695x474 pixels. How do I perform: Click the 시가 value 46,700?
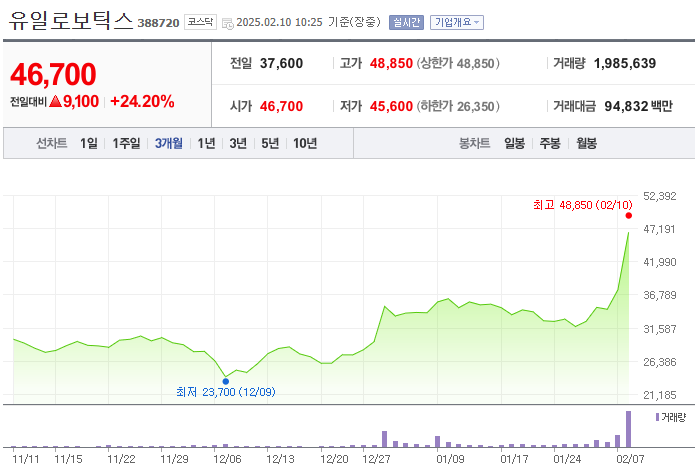(281, 106)
